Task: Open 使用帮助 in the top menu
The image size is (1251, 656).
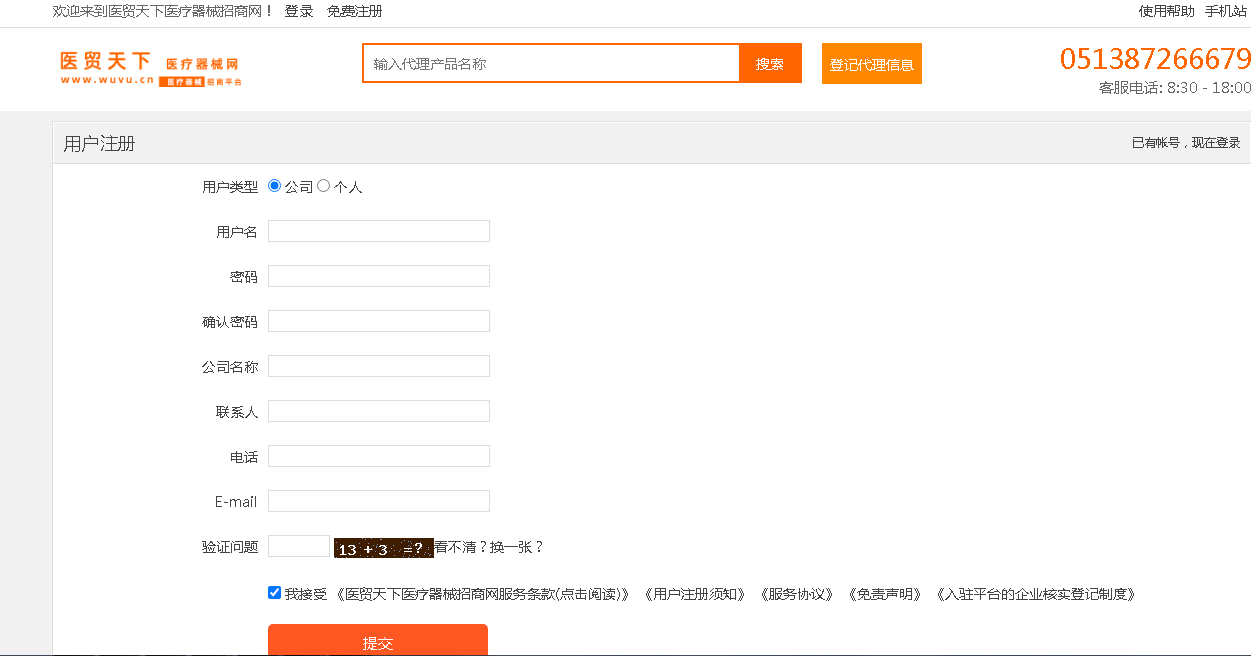Action: (x=1166, y=11)
